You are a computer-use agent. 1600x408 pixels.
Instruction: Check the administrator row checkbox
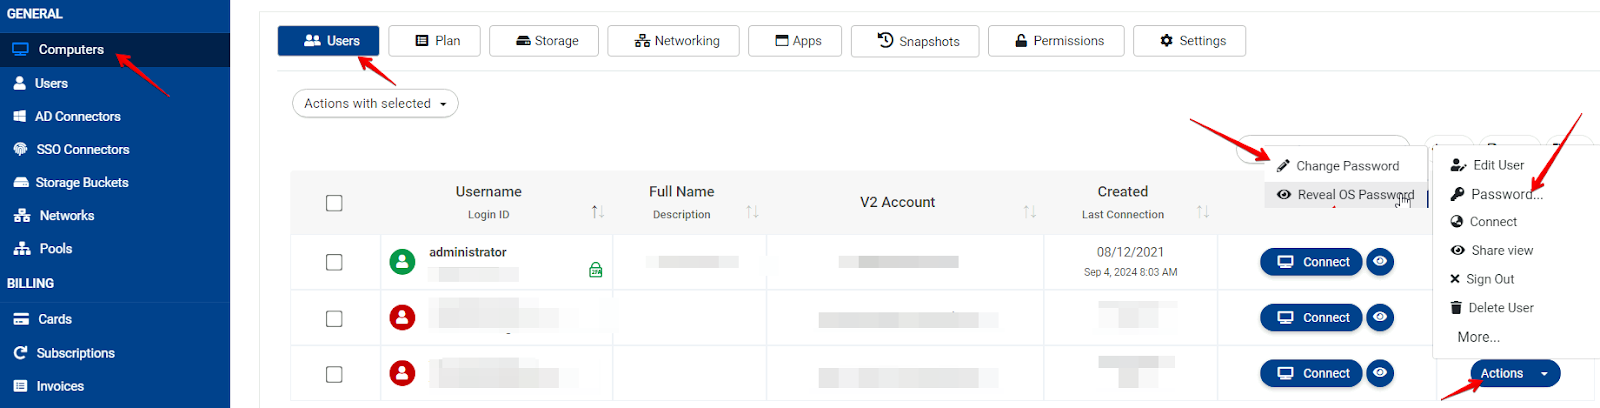pyautogui.click(x=334, y=262)
